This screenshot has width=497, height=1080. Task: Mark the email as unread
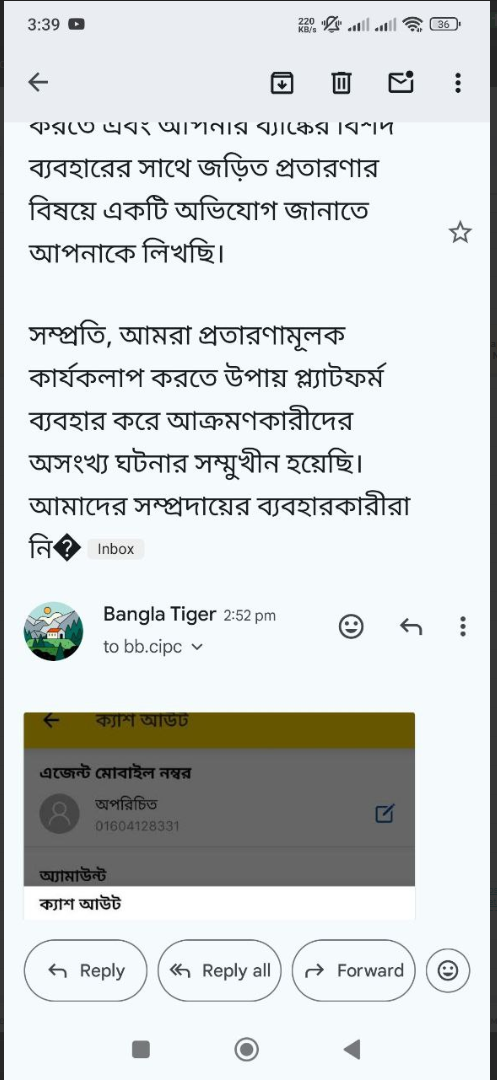click(x=401, y=82)
